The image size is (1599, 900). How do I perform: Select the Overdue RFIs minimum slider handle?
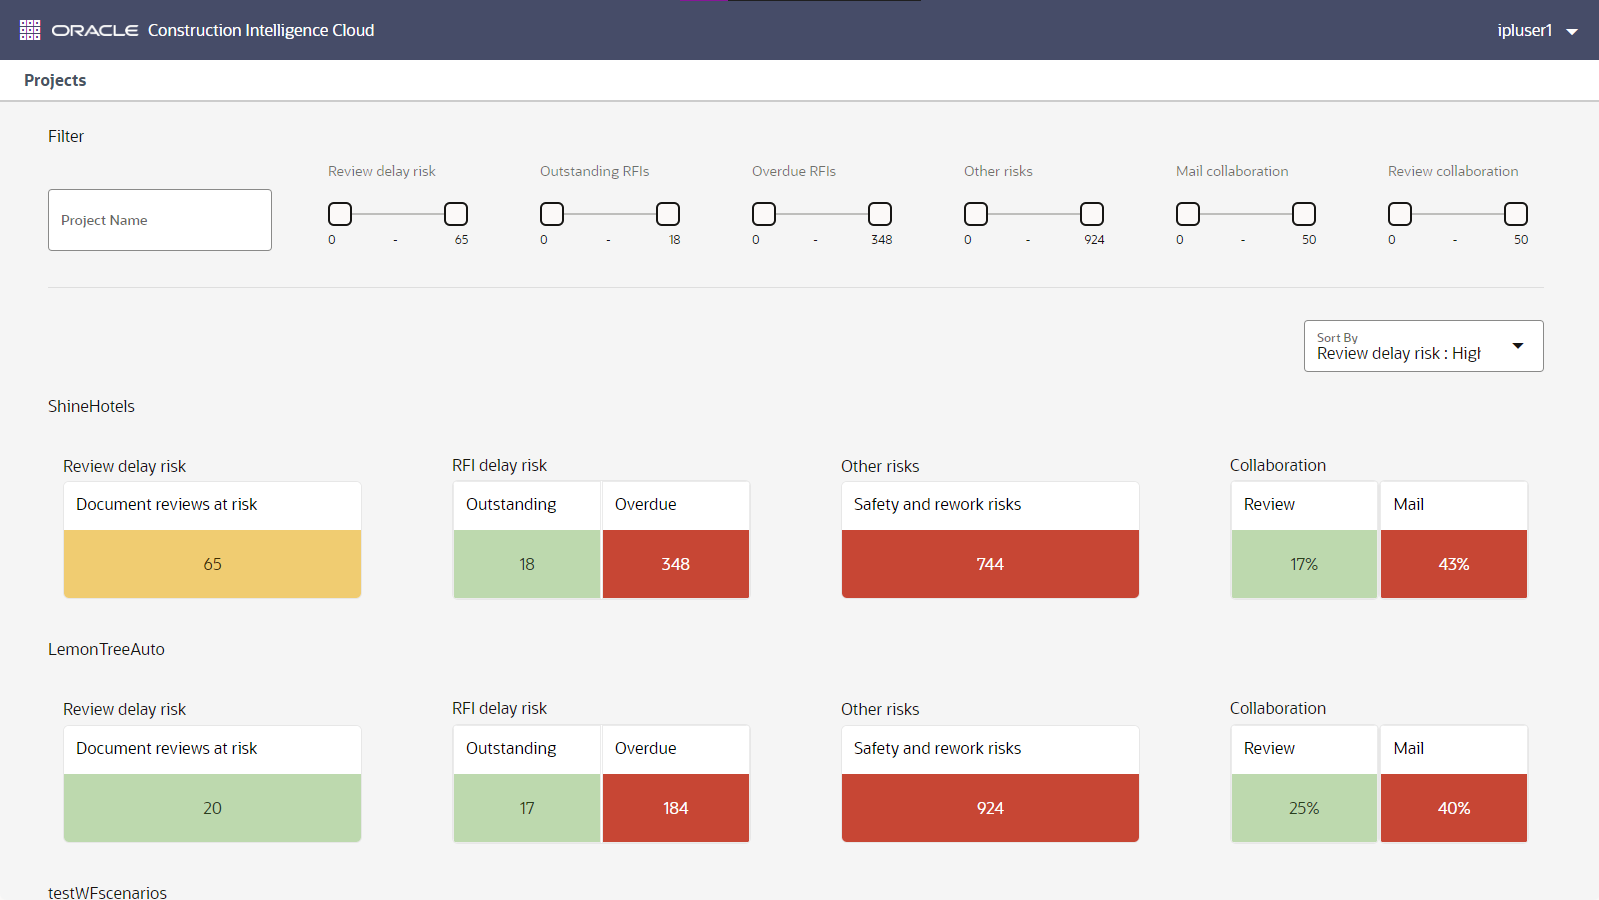[764, 214]
